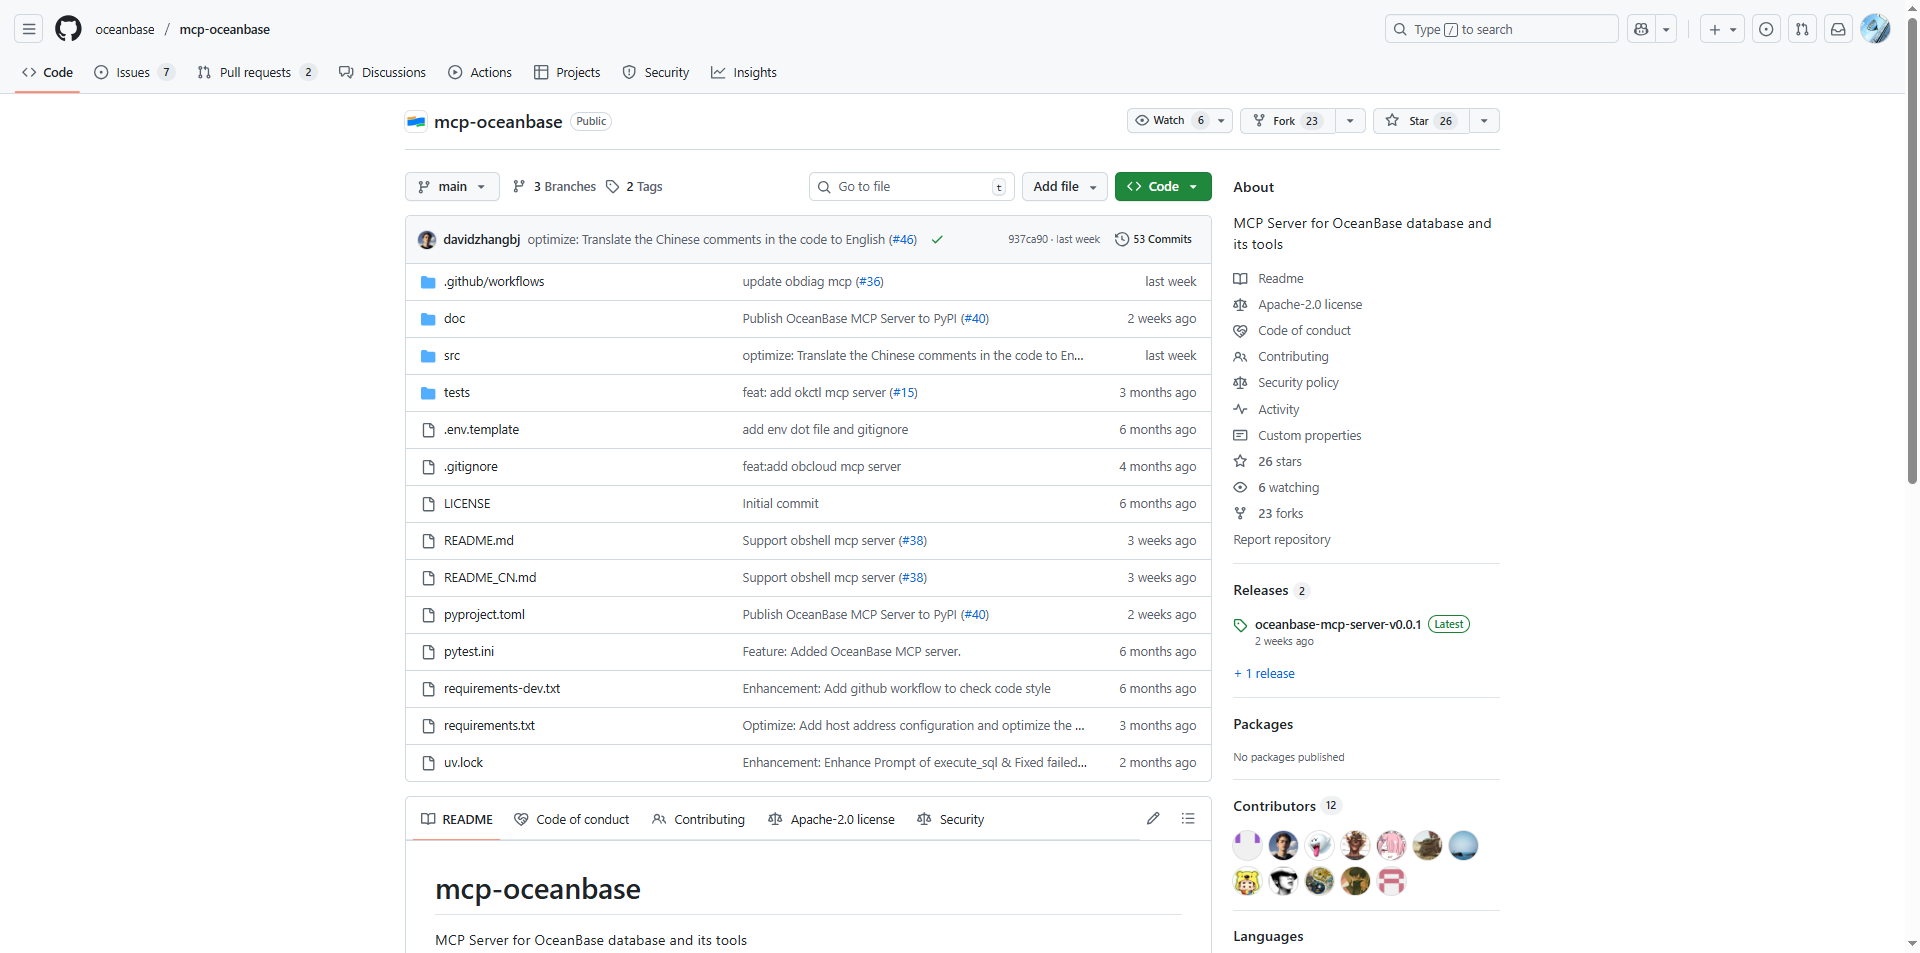
Task: Click the green commit status checkmark
Action: coord(937,239)
